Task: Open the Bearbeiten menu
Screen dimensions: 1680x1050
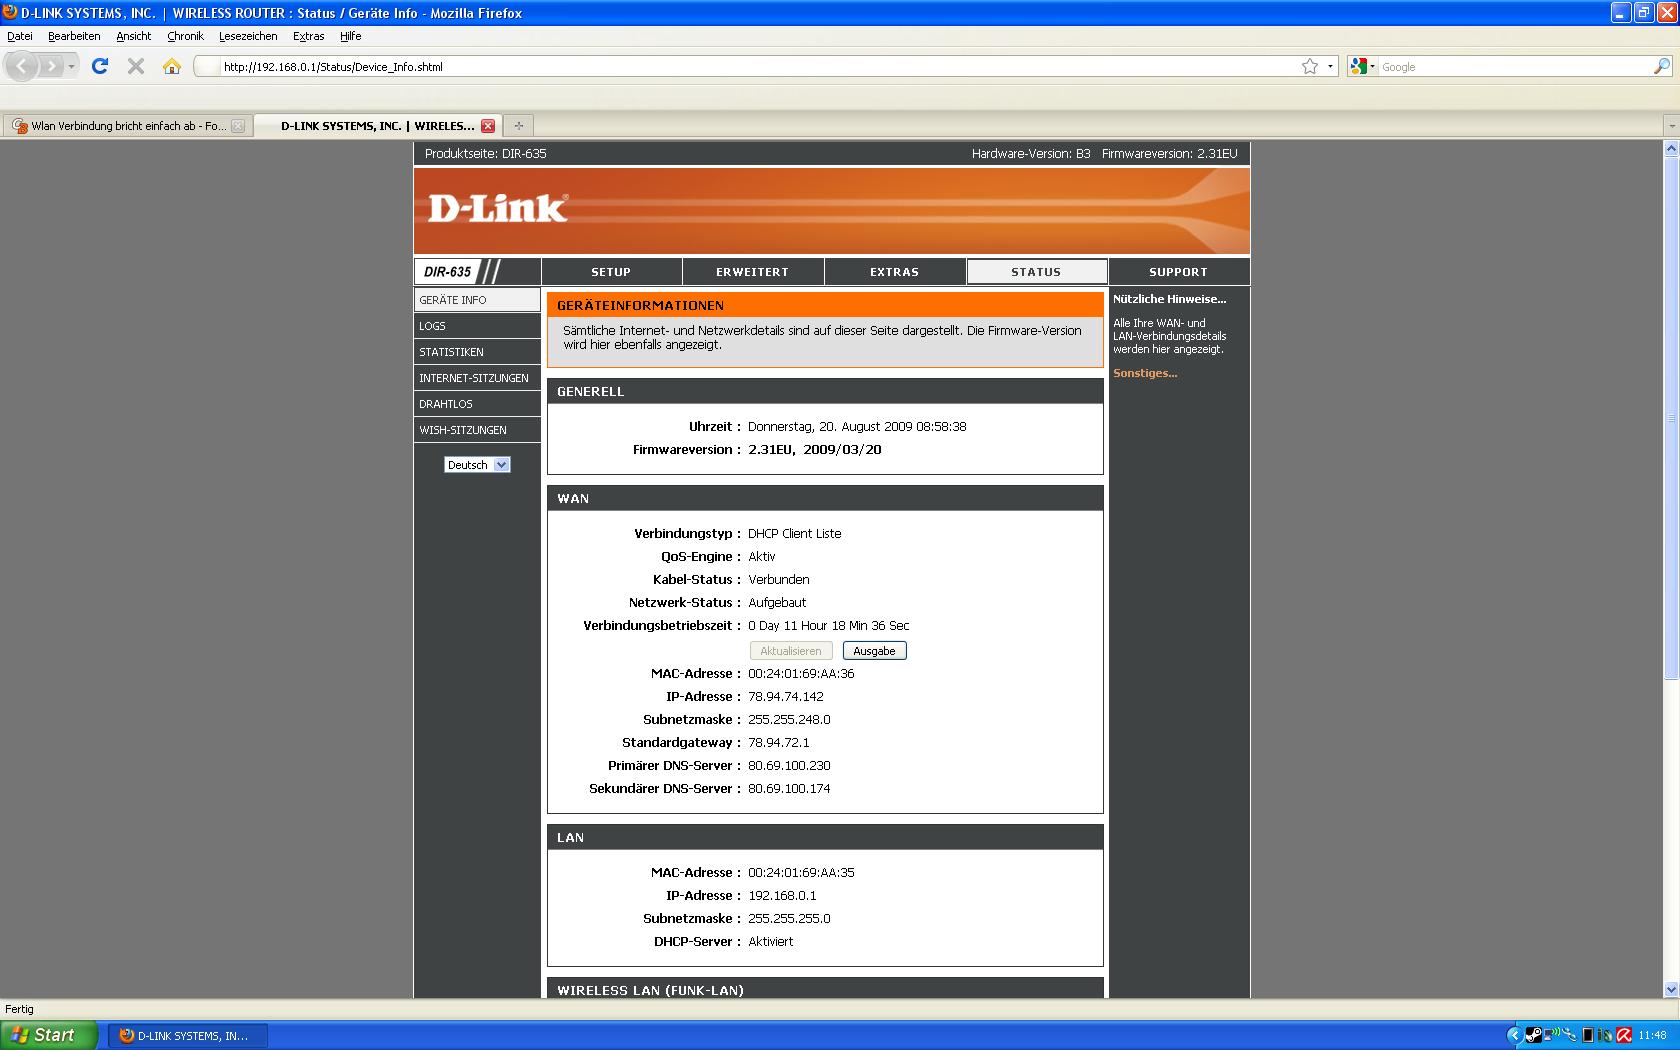Action: pos(74,36)
